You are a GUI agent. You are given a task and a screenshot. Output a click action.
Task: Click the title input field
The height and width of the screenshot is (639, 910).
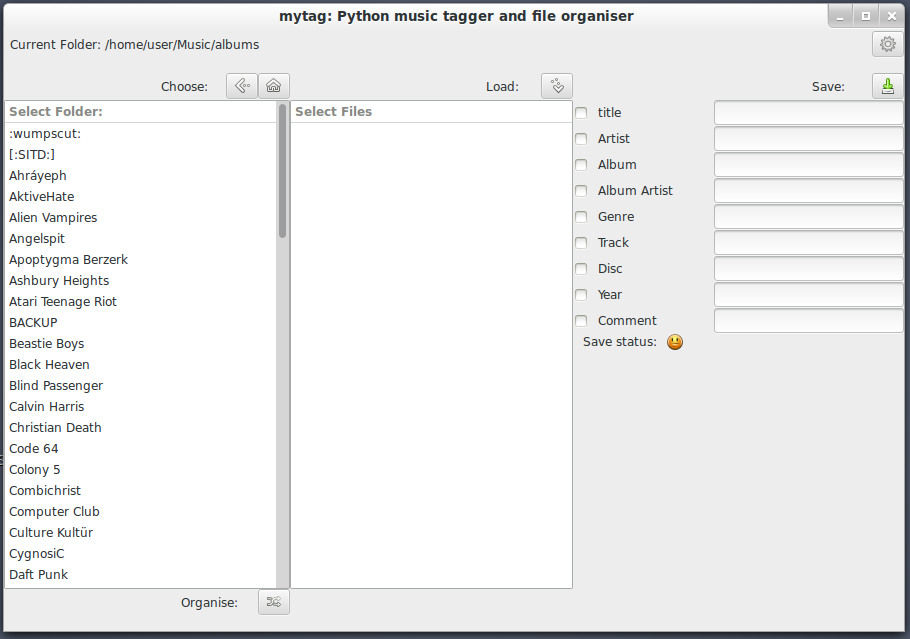808,113
